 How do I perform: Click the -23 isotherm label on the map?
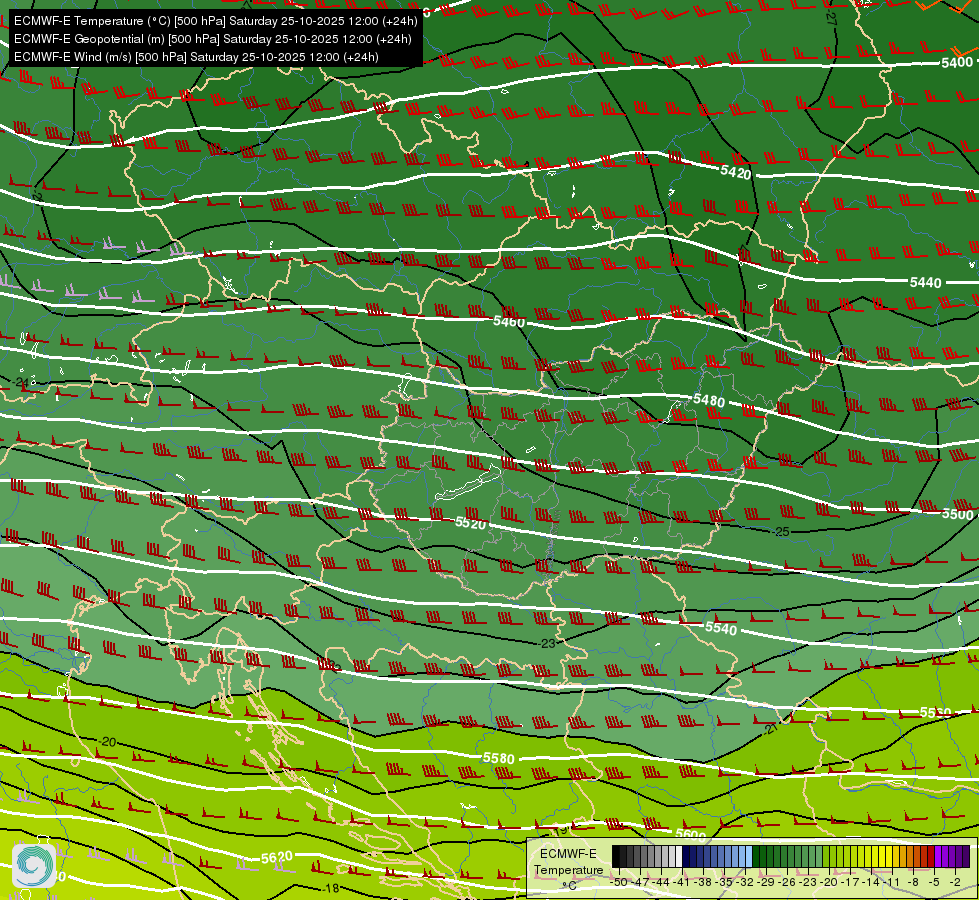(548, 643)
